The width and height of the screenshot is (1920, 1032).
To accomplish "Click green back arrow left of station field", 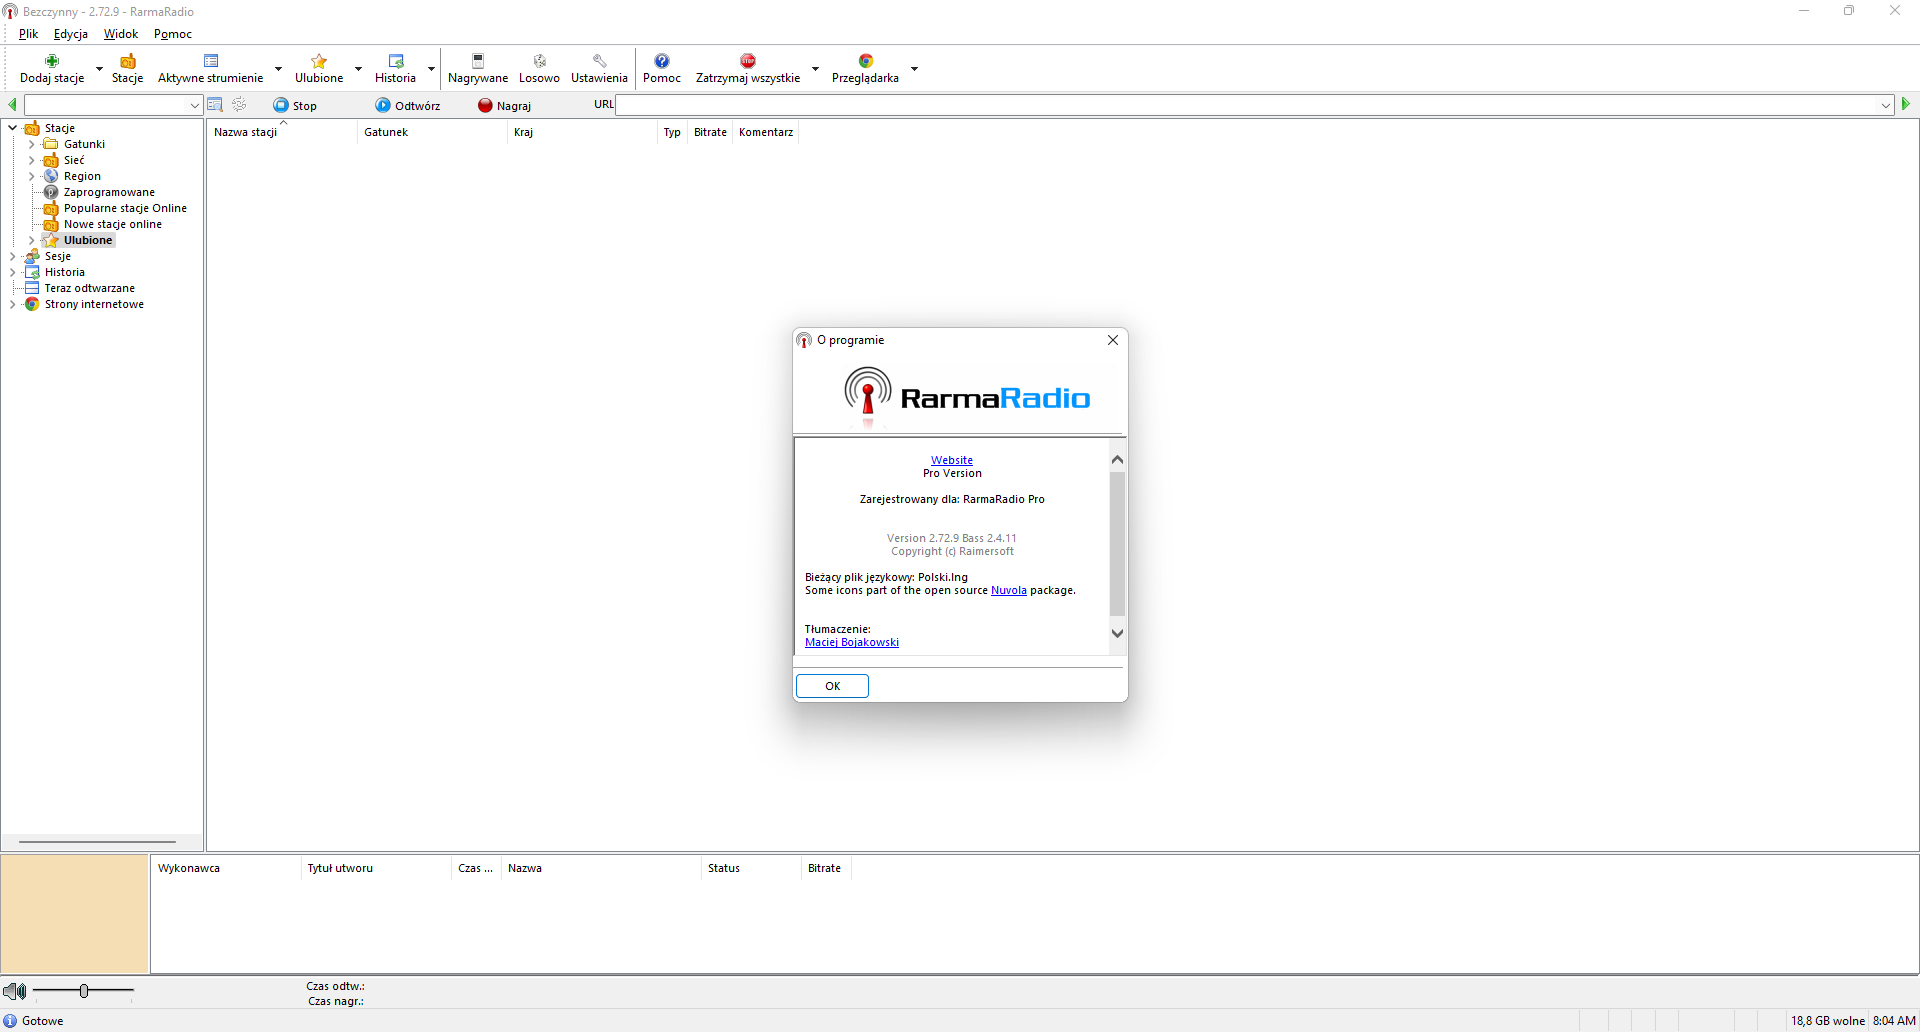I will (x=12, y=105).
